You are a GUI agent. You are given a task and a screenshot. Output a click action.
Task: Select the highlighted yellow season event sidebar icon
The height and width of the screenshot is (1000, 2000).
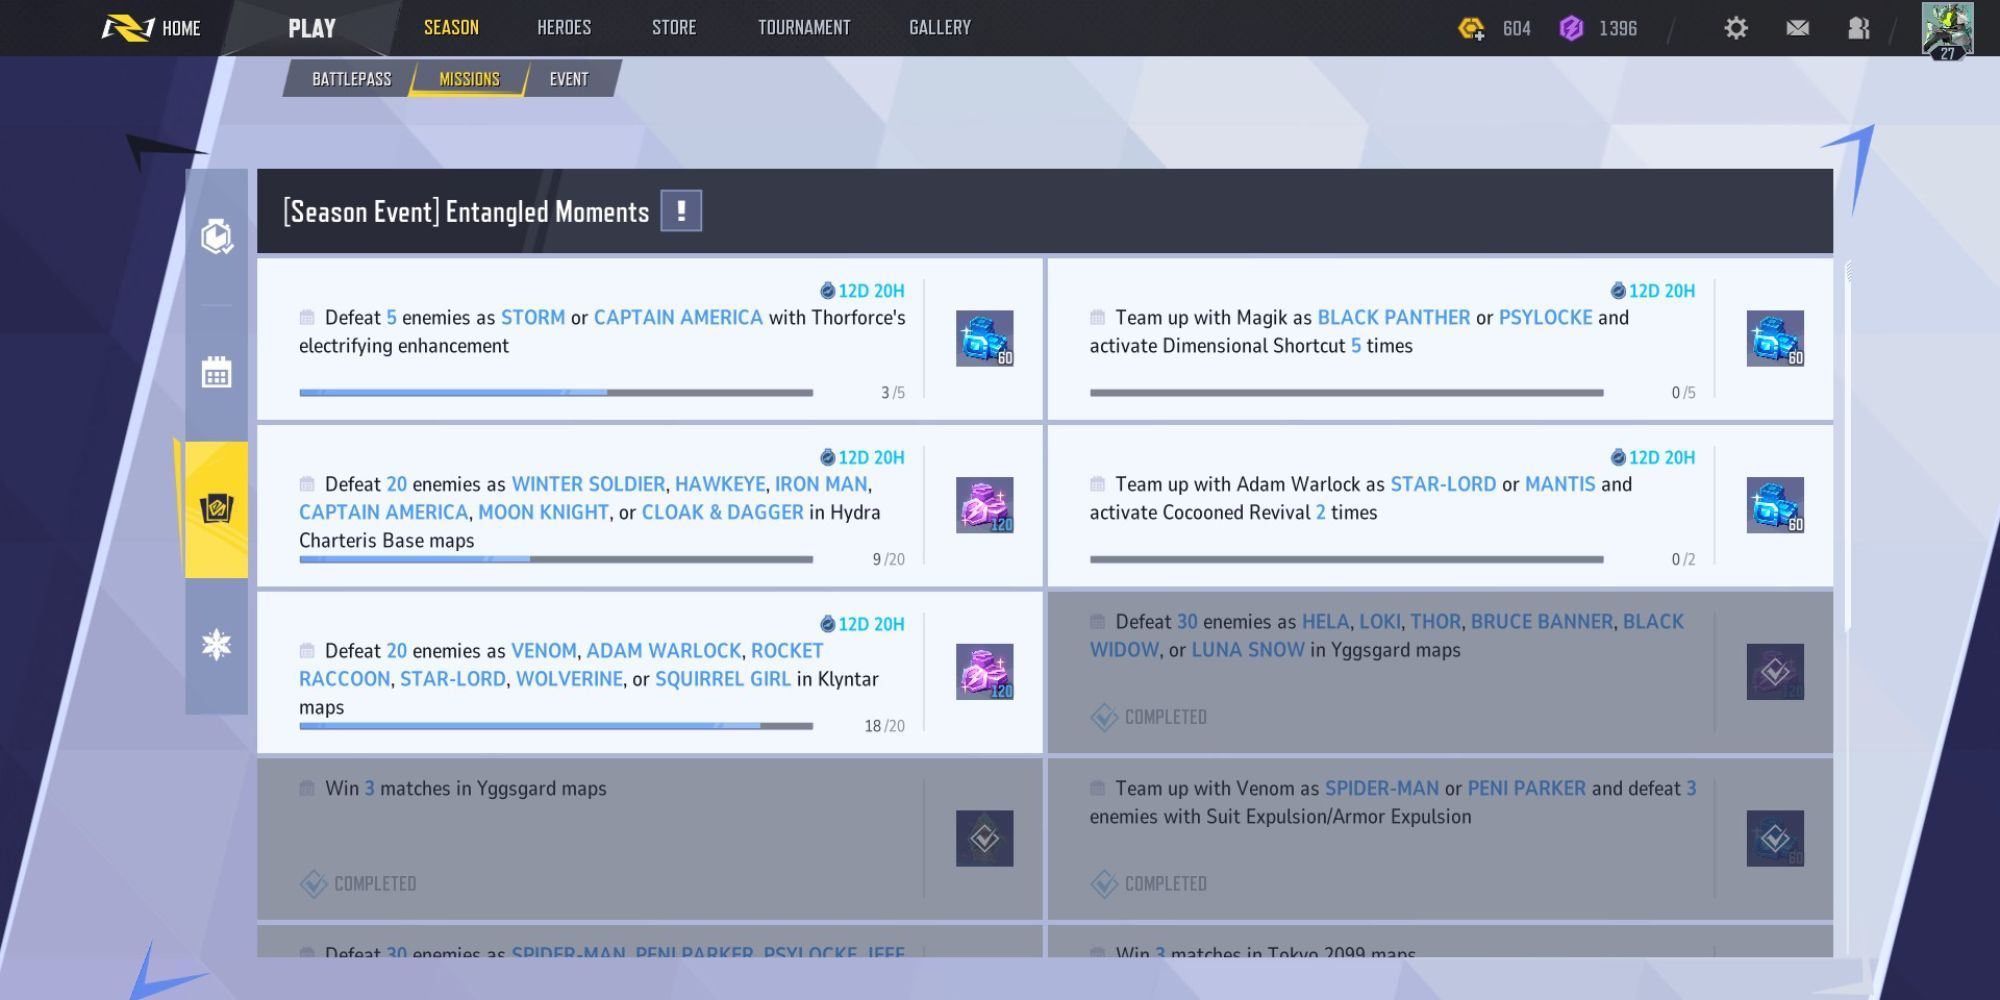pos(216,509)
